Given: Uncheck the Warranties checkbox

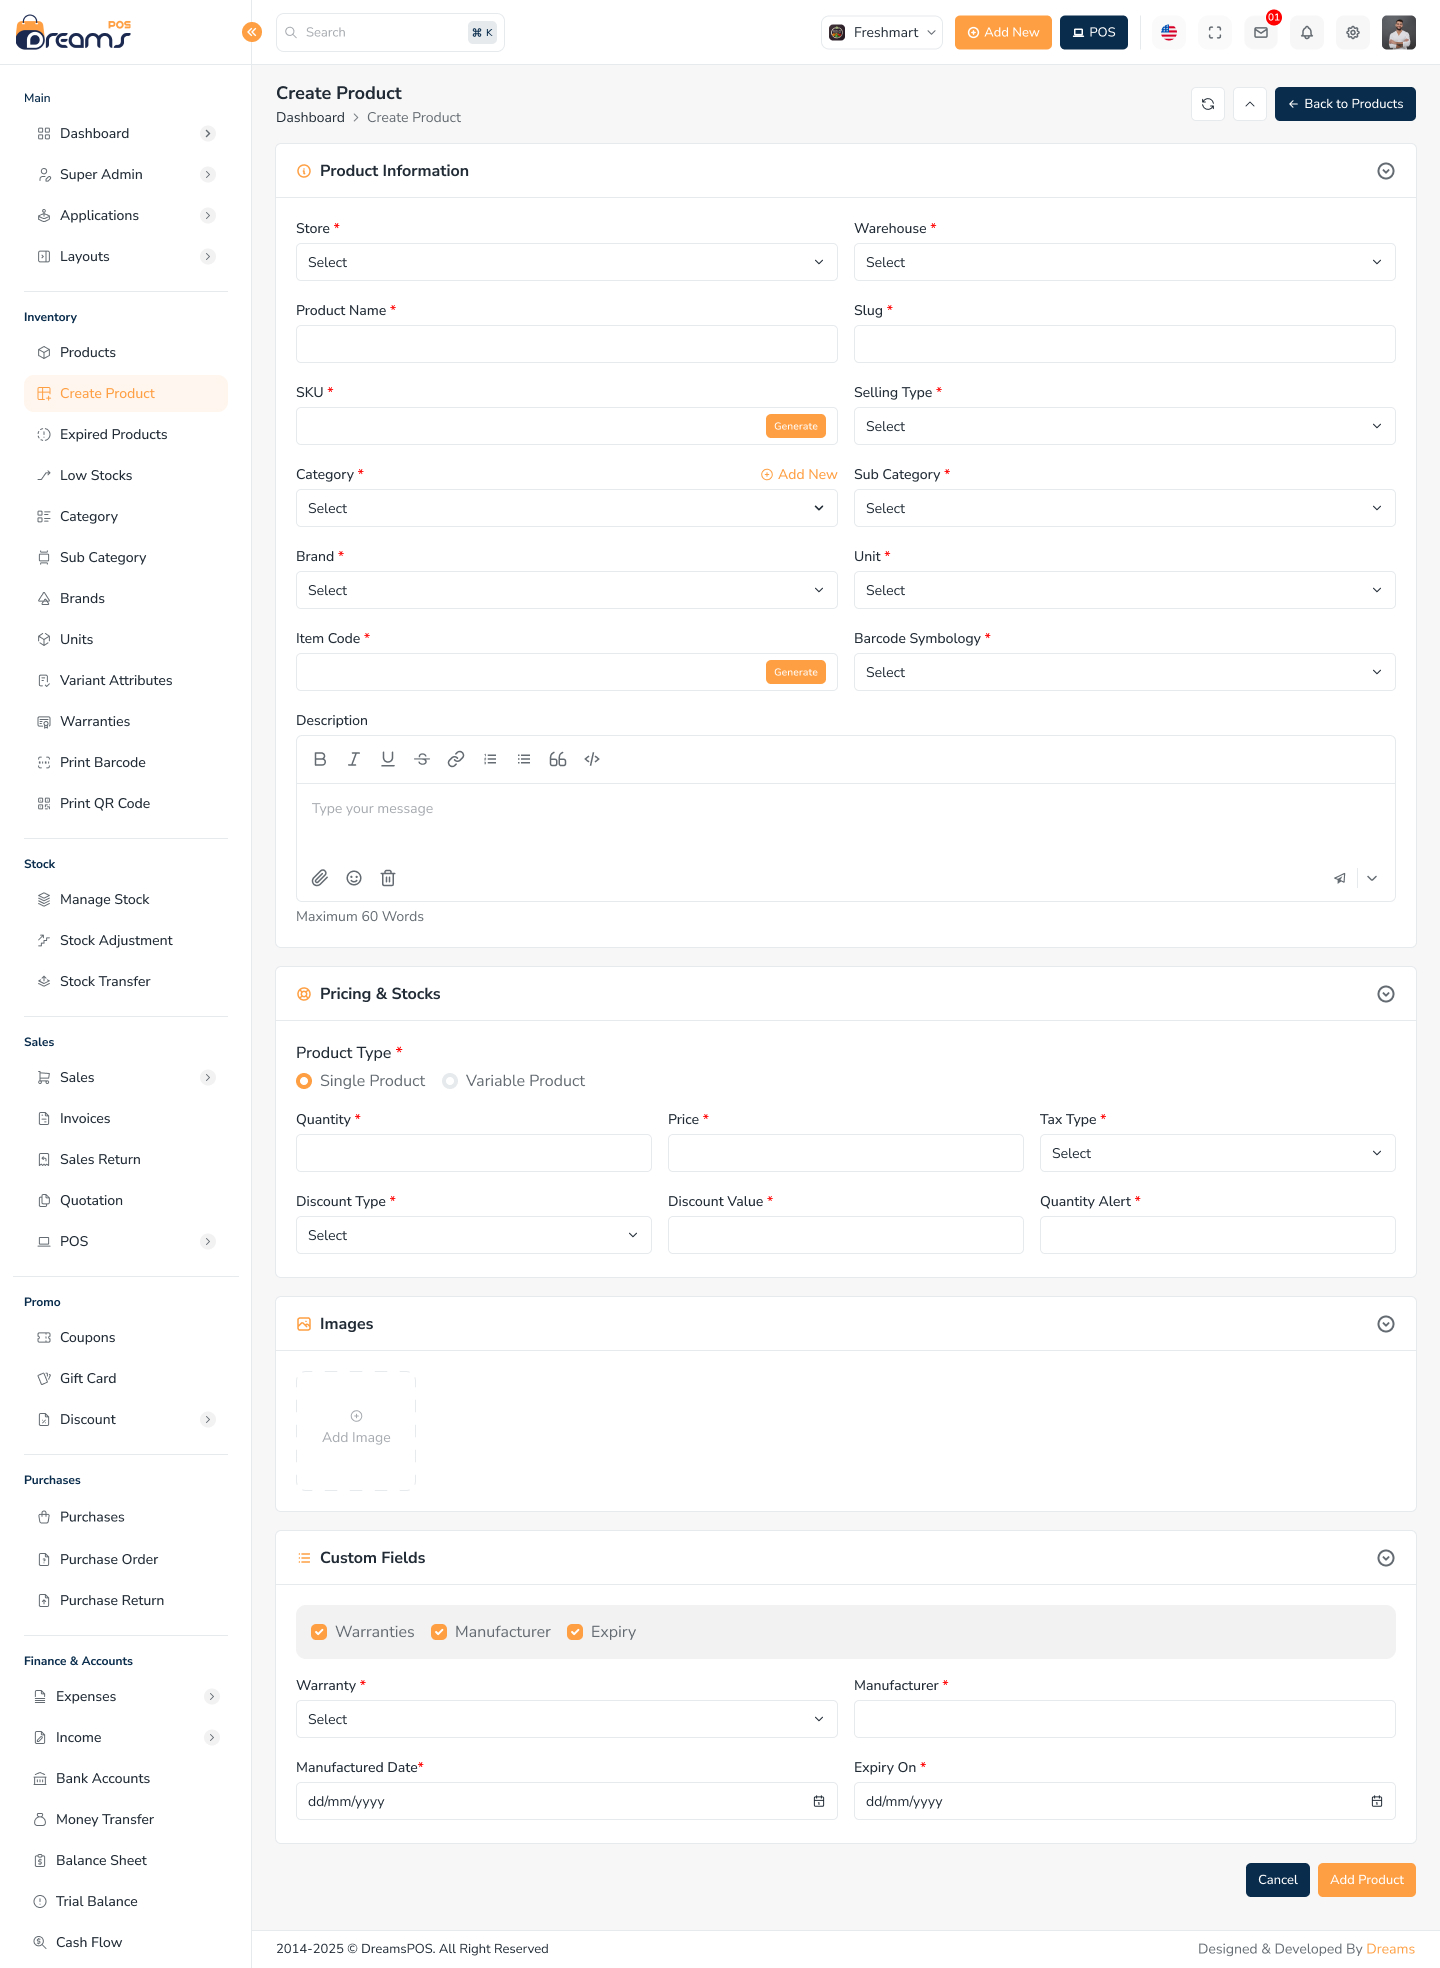Looking at the screenshot, I should 320,1632.
